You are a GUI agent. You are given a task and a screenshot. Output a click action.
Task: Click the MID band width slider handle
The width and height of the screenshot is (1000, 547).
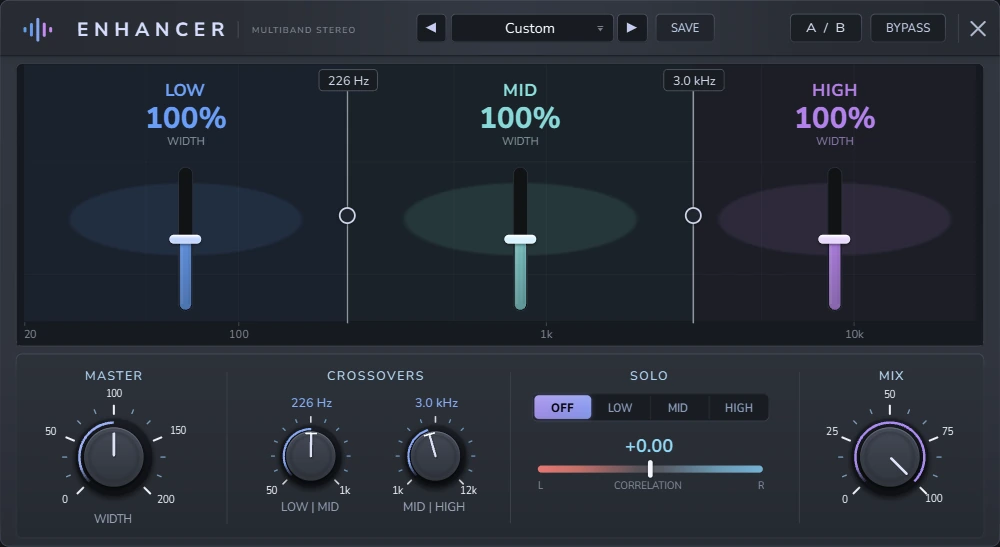pos(520,239)
